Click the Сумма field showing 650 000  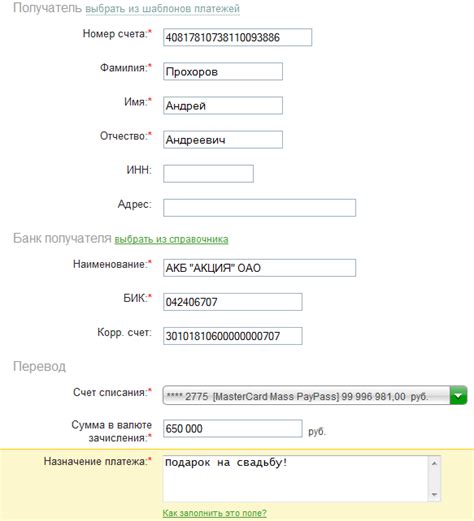(233, 429)
